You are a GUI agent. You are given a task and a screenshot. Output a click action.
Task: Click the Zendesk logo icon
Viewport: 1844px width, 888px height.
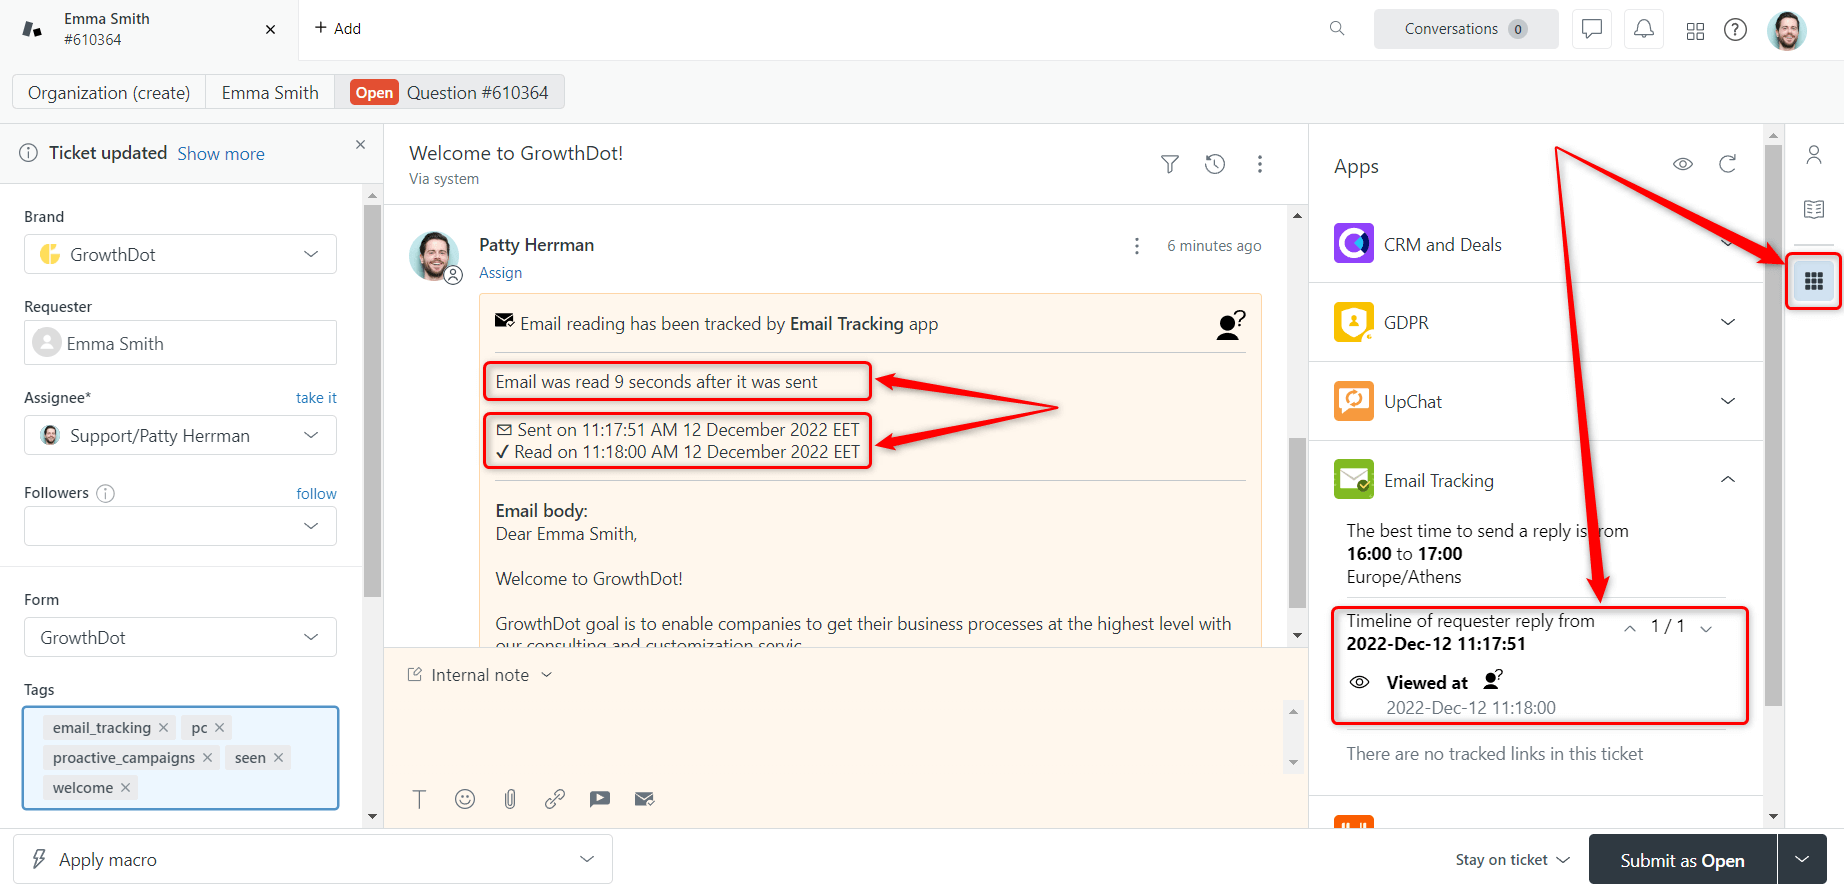tap(32, 29)
